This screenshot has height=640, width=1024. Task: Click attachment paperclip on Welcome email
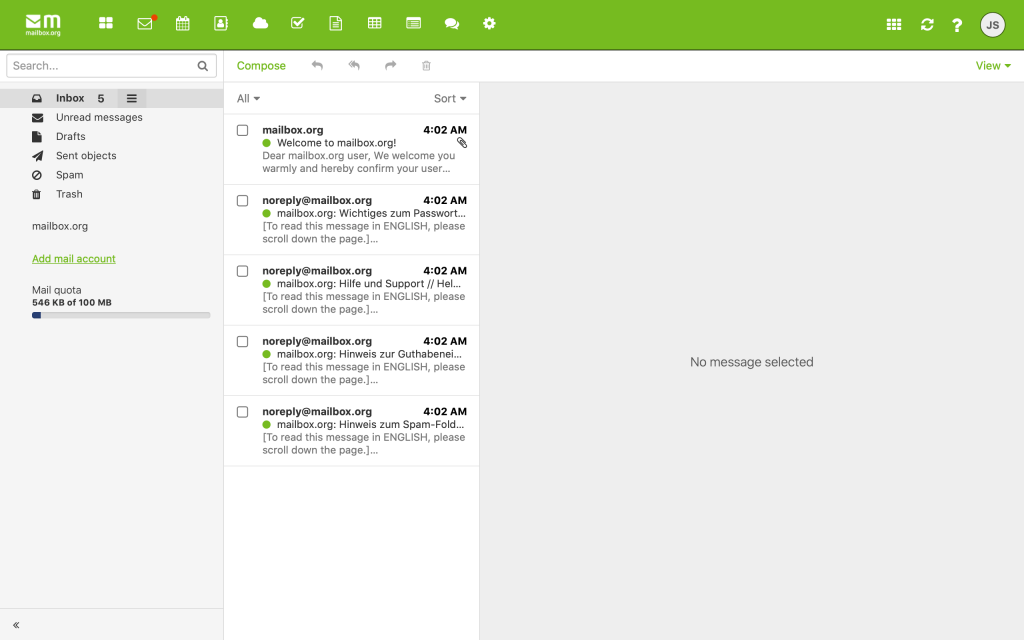pyautogui.click(x=462, y=143)
